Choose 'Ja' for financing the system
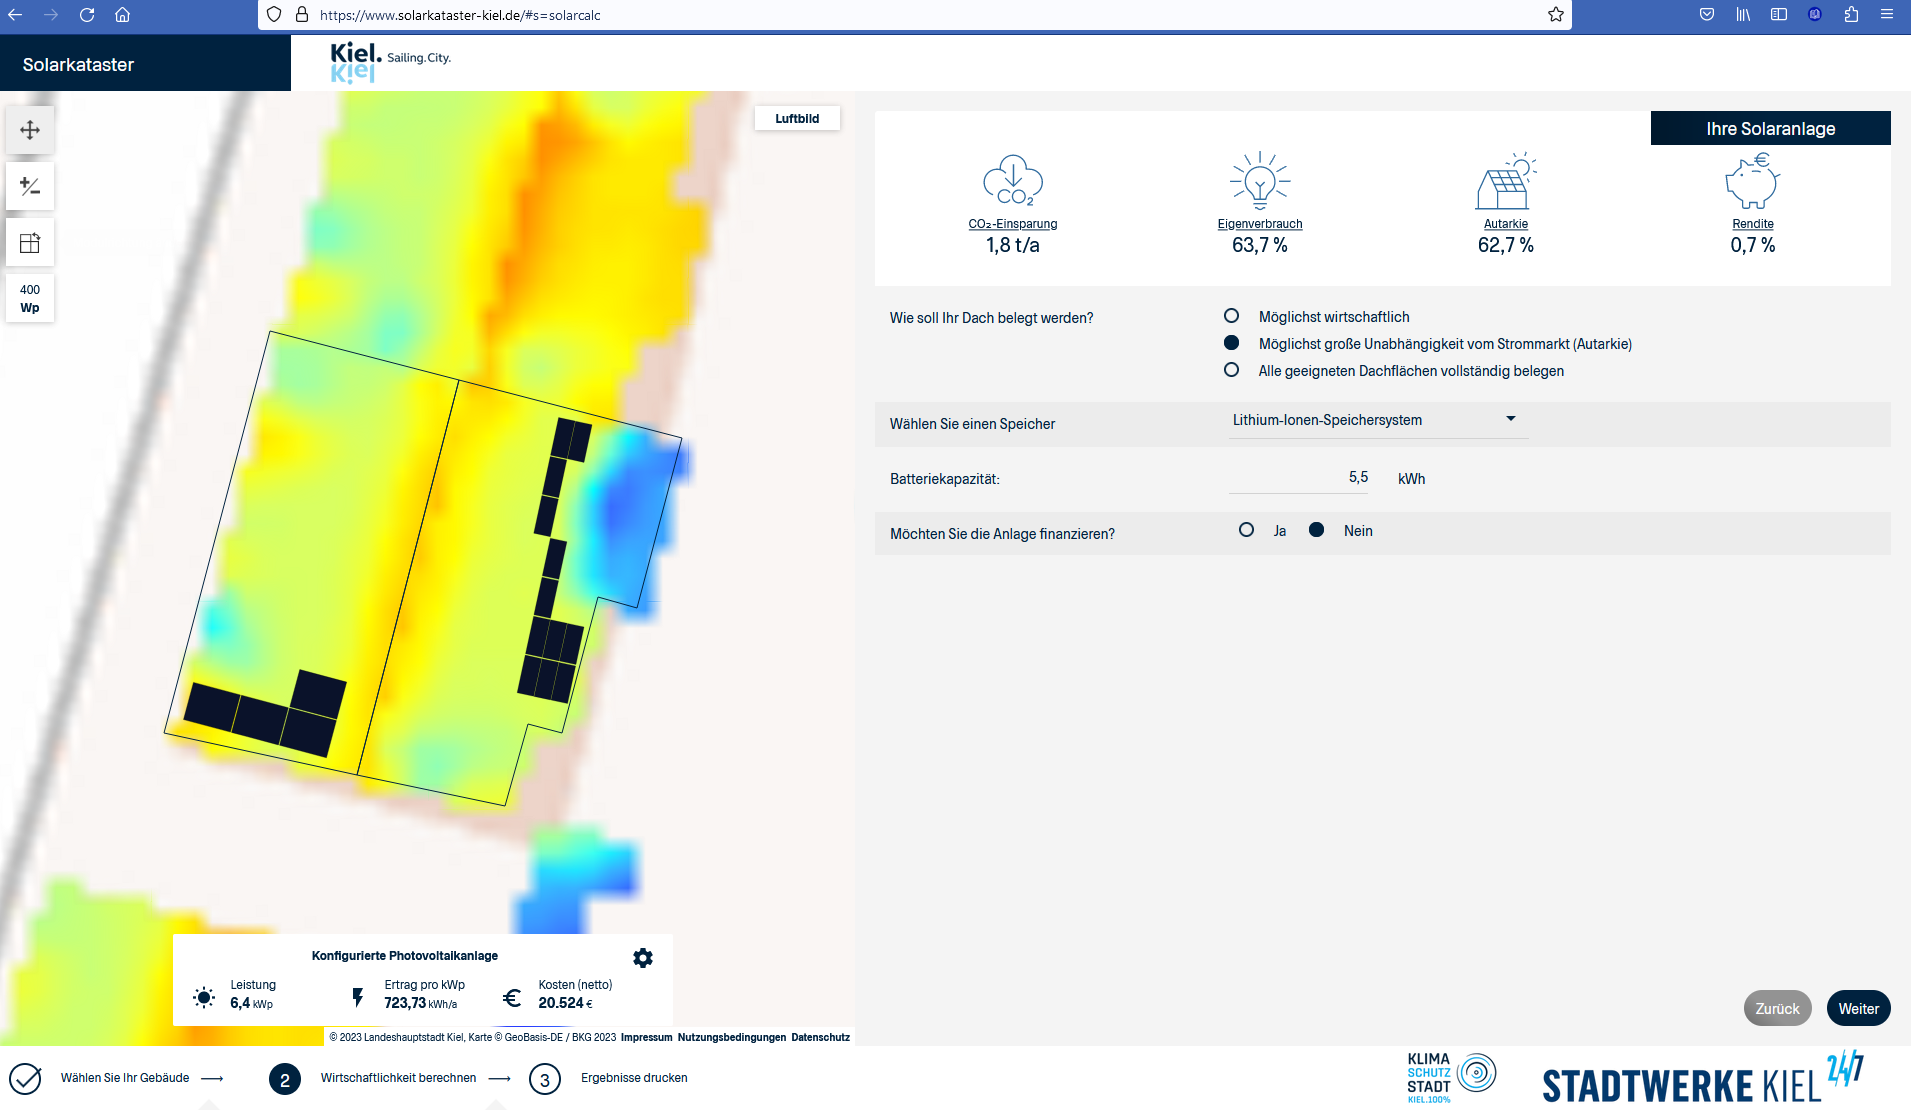 click(x=1246, y=530)
